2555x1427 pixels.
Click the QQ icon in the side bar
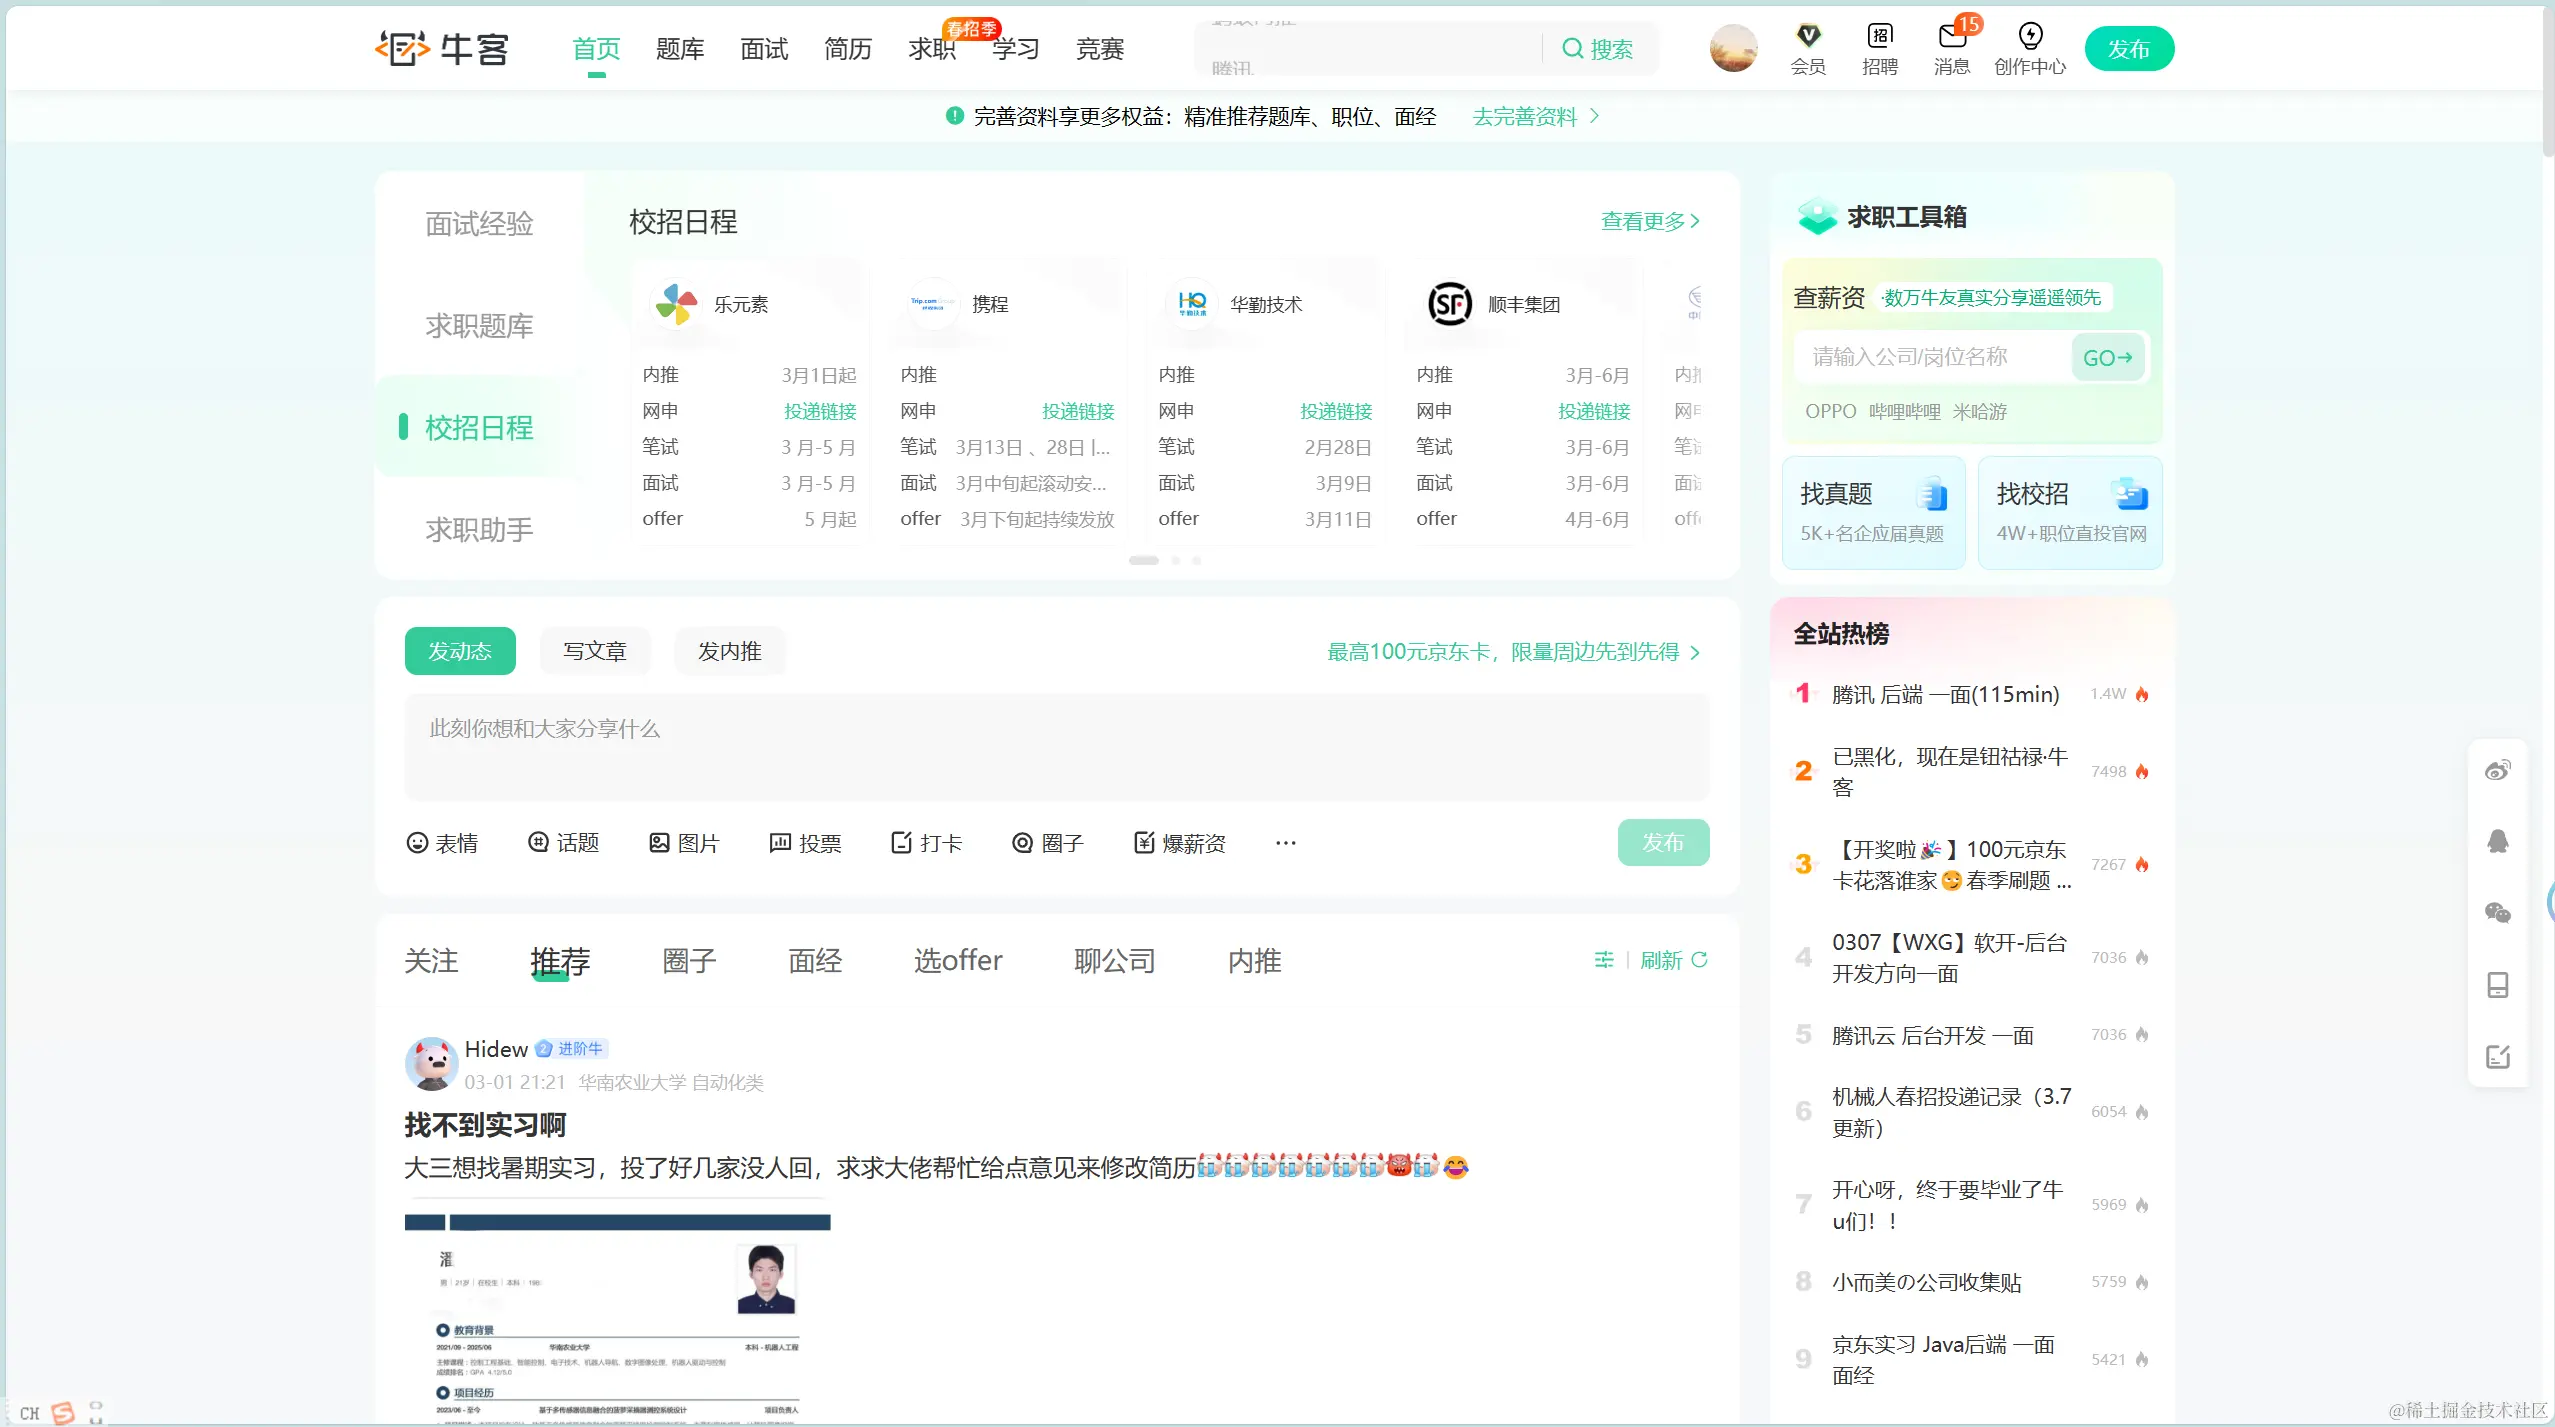[2497, 841]
